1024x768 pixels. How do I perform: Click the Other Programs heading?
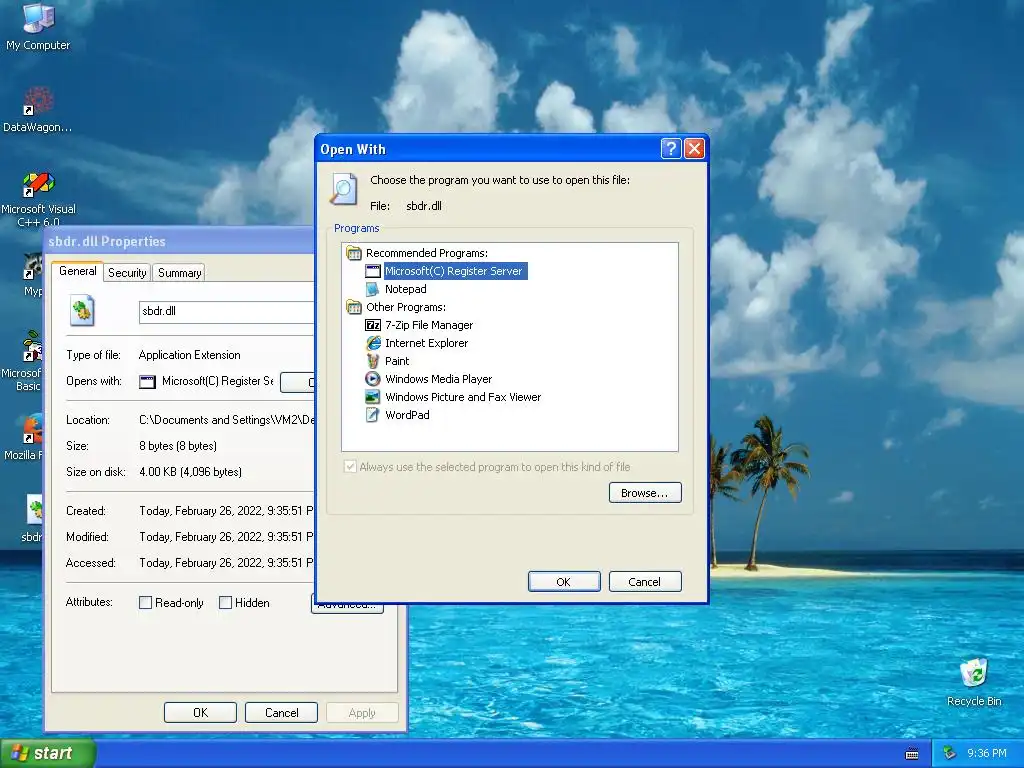click(406, 307)
